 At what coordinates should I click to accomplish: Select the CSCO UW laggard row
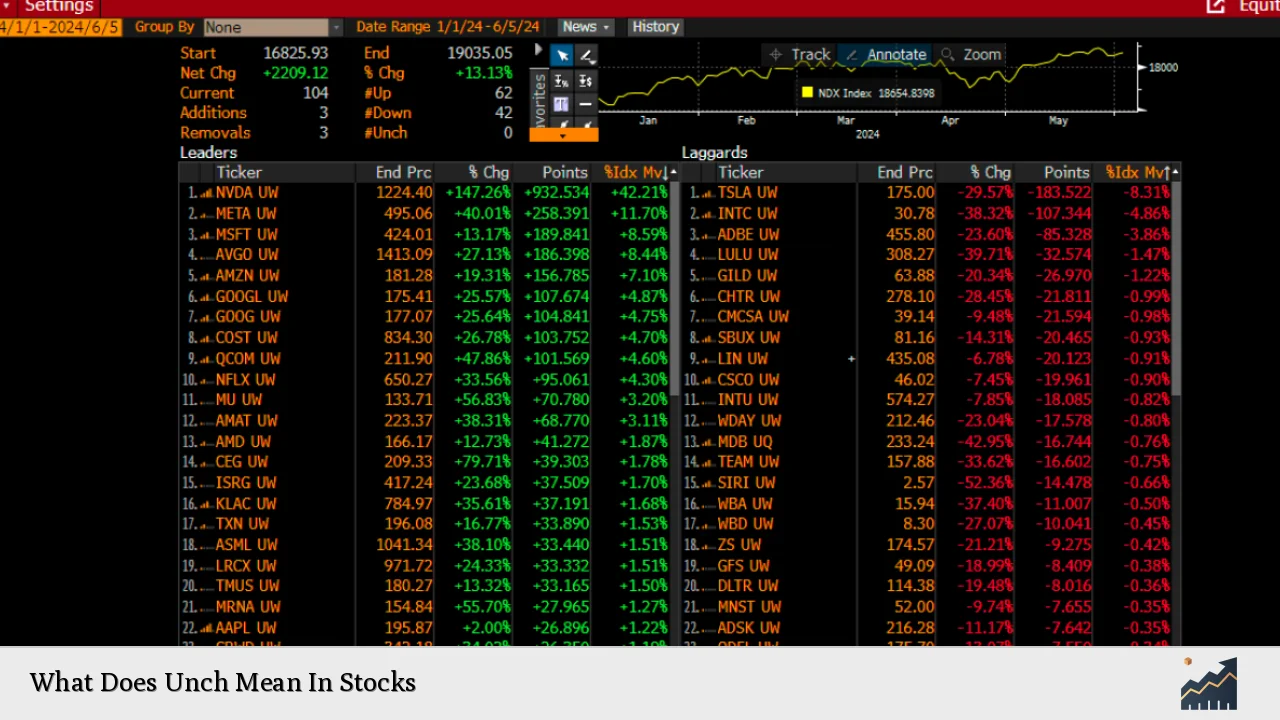pyautogui.click(x=927, y=380)
